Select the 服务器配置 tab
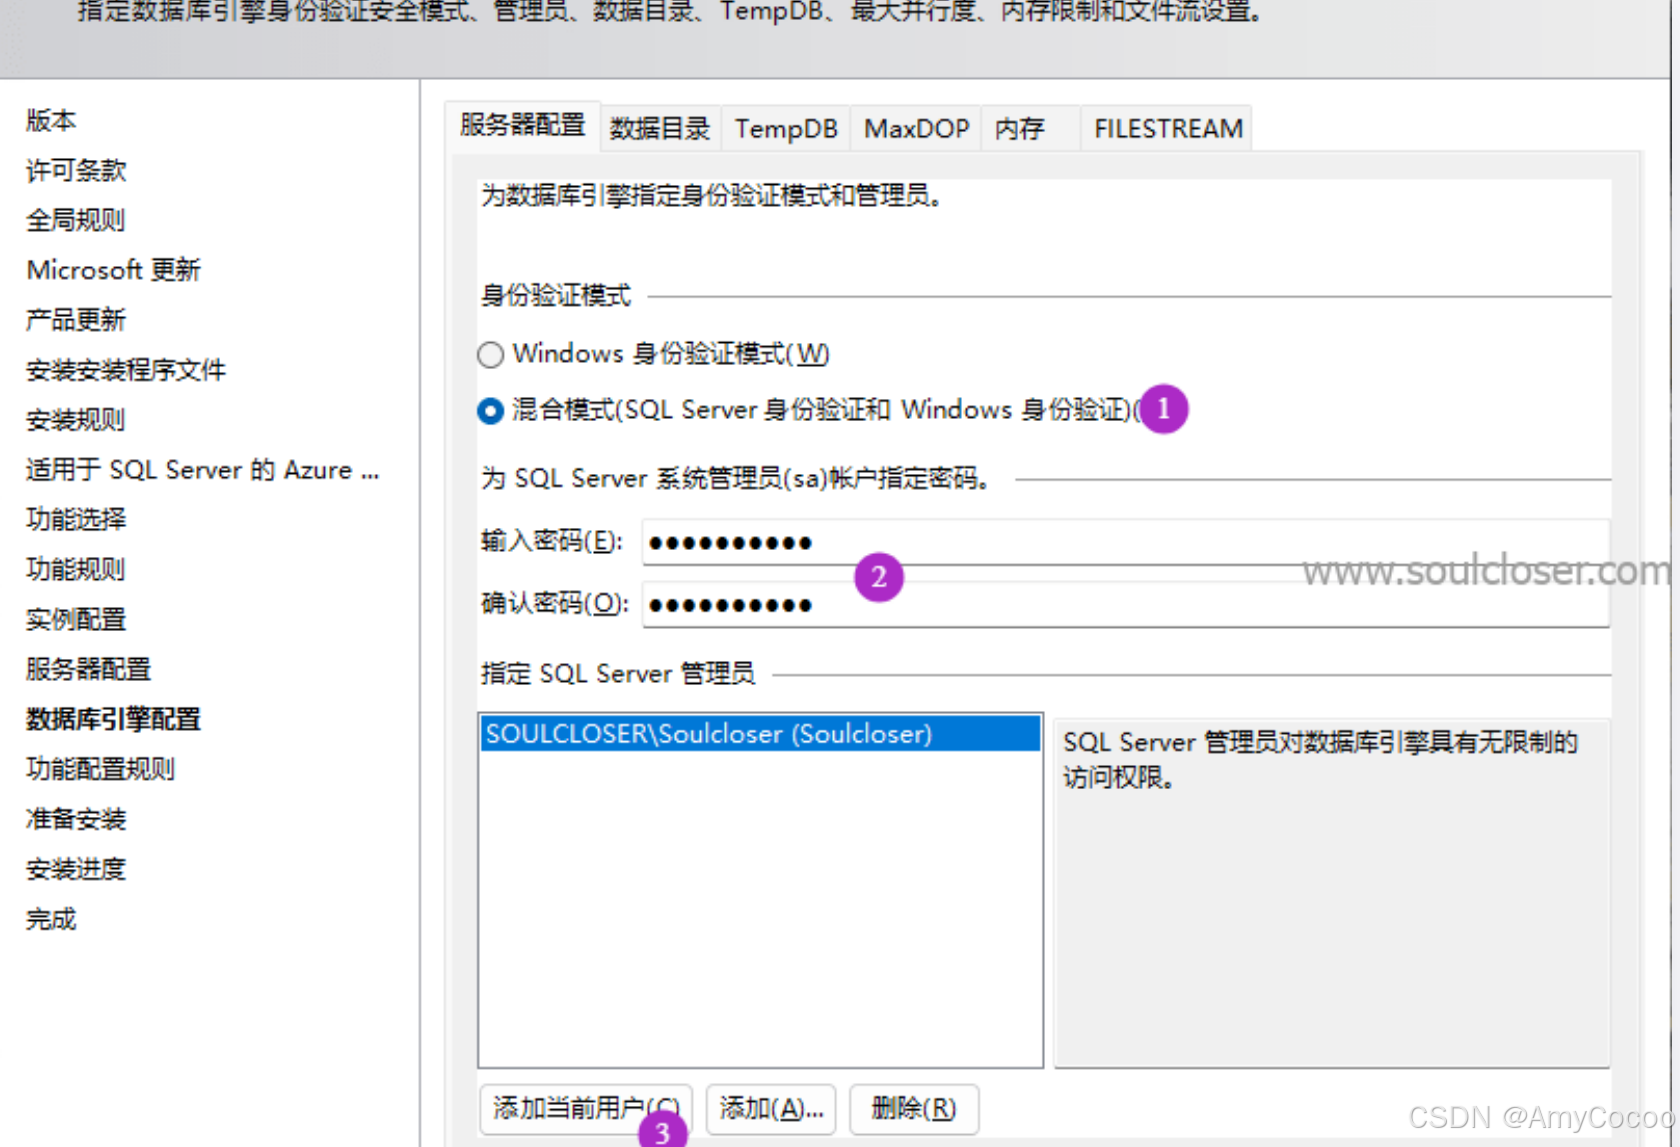Image resolution: width=1680 pixels, height=1147 pixels. pos(521,125)
